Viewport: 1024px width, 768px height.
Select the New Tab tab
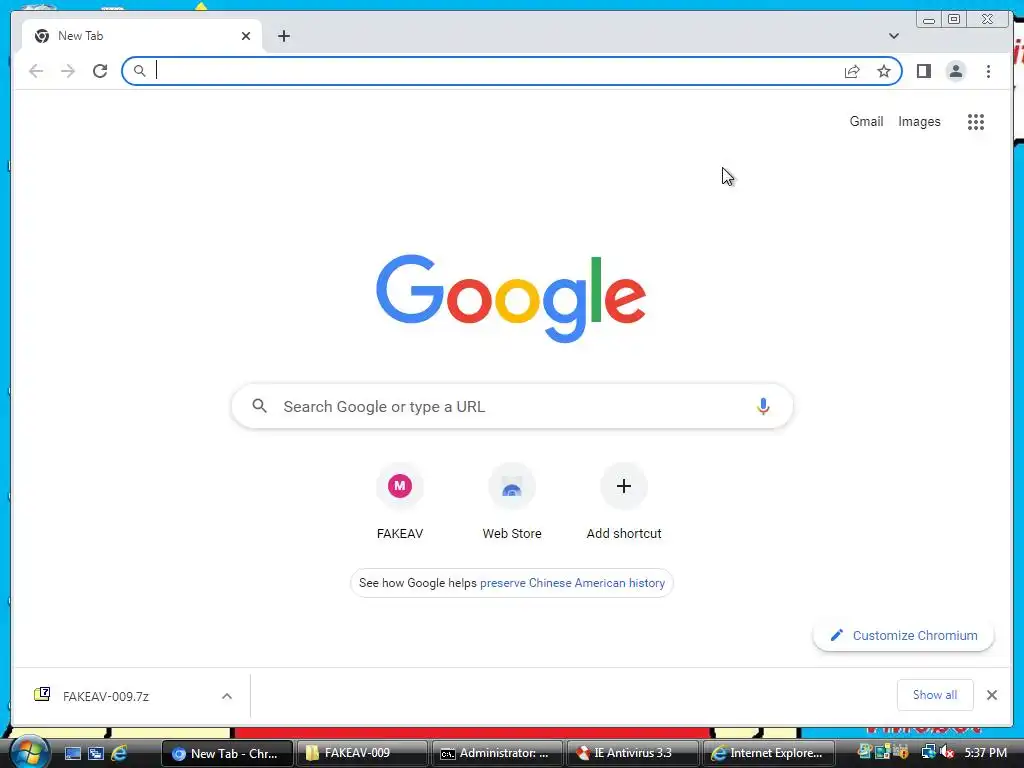point(142,36)
